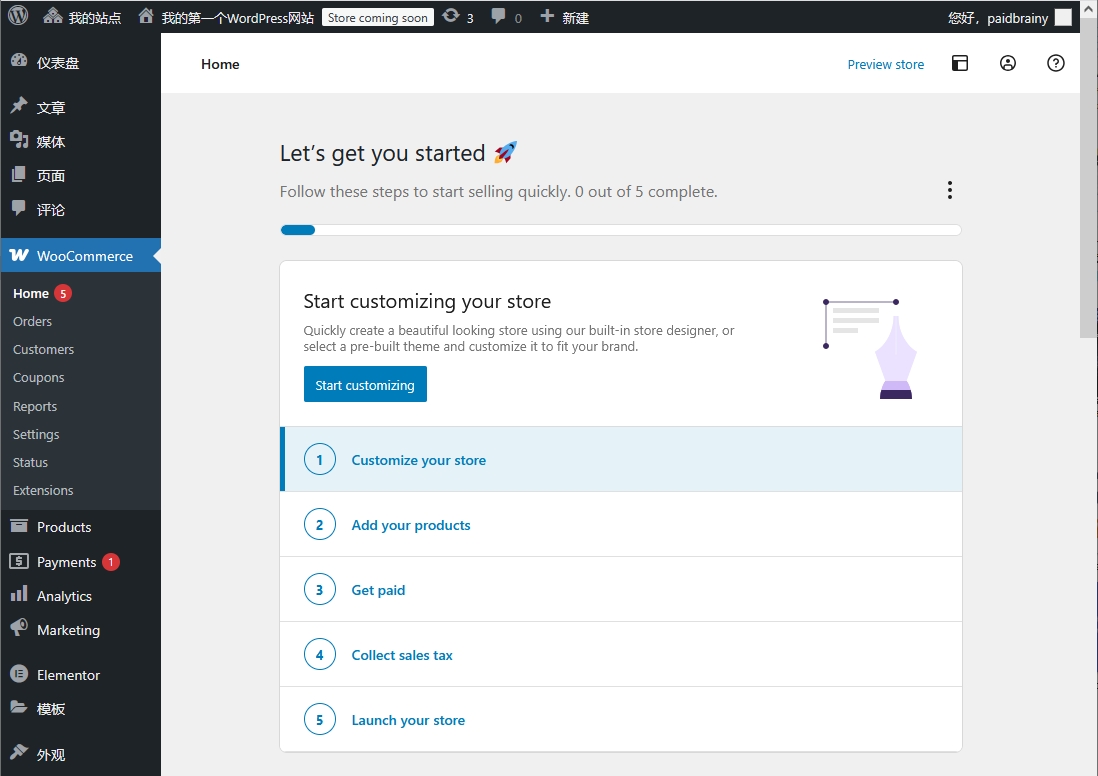Open the display options layout icon
The height and width of the screenshot is (776, 1098).
tap(960, 64)
